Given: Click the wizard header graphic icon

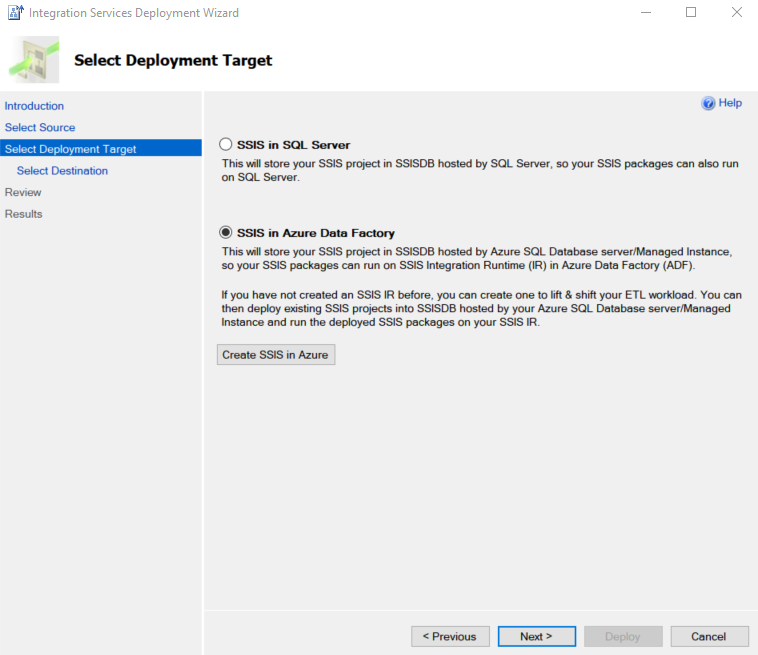Looking at the screenshot, I should coord(34,60).
